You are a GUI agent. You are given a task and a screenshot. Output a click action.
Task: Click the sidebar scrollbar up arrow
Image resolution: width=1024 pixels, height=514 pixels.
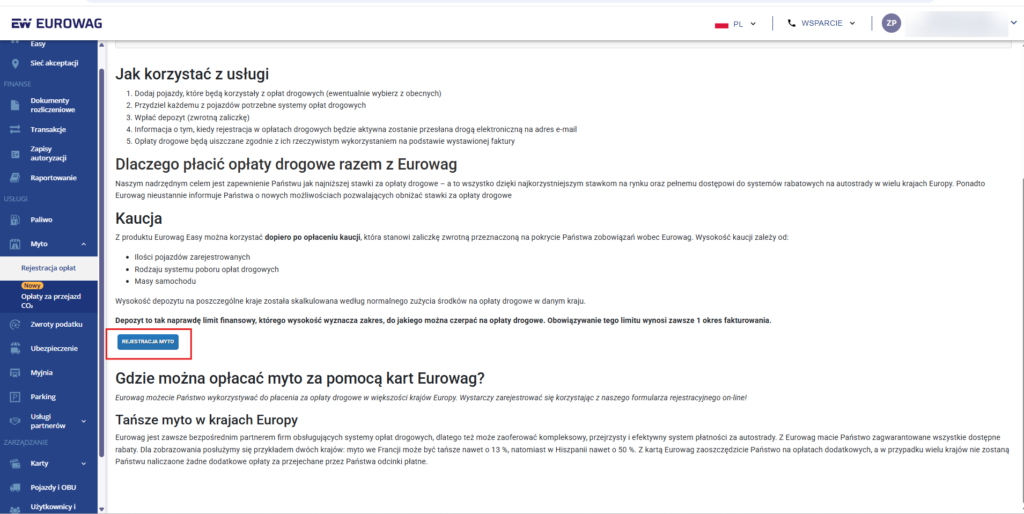[x=101, y=45]
